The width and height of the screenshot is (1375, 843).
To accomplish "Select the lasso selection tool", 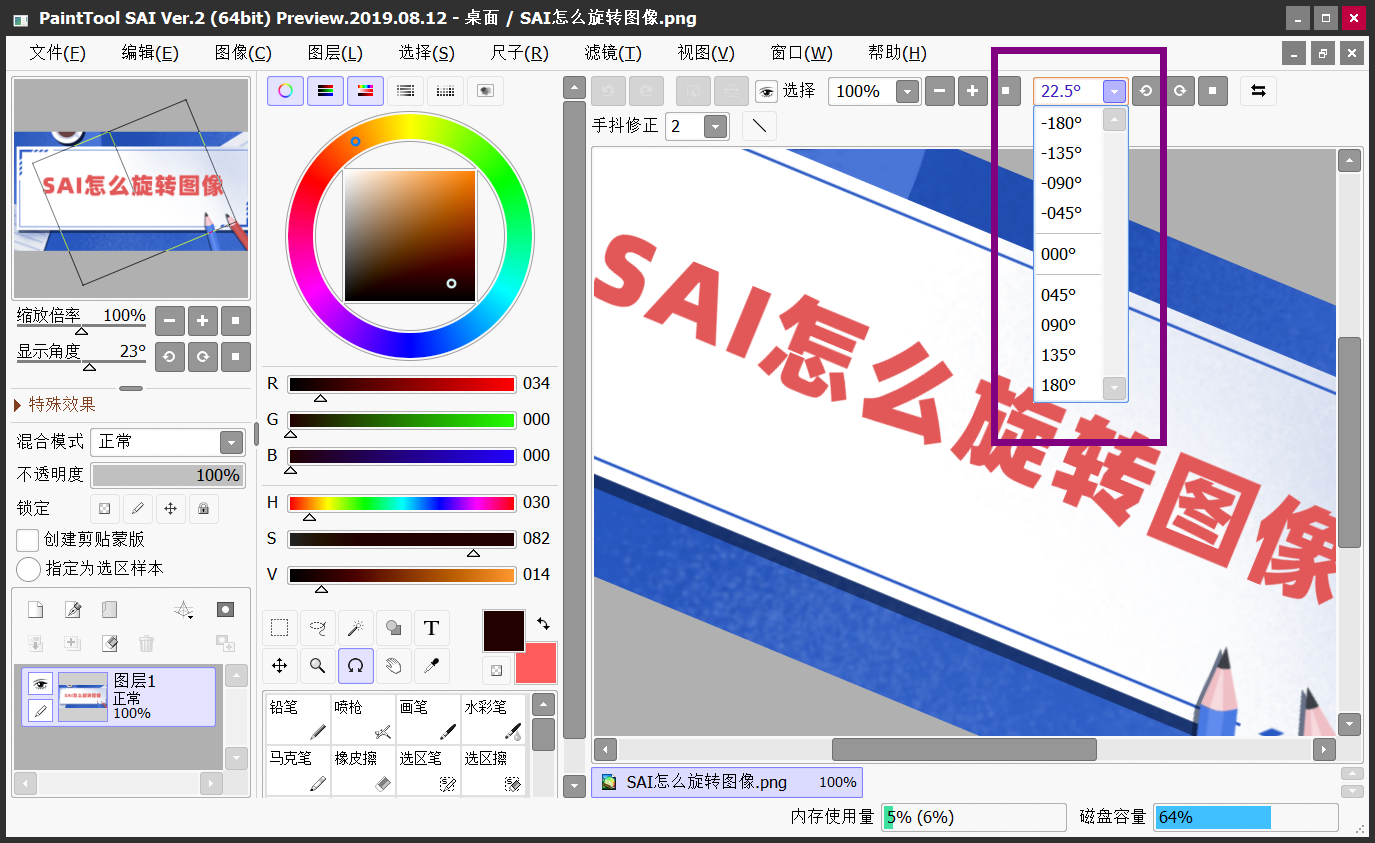I will tap(318, 628).
